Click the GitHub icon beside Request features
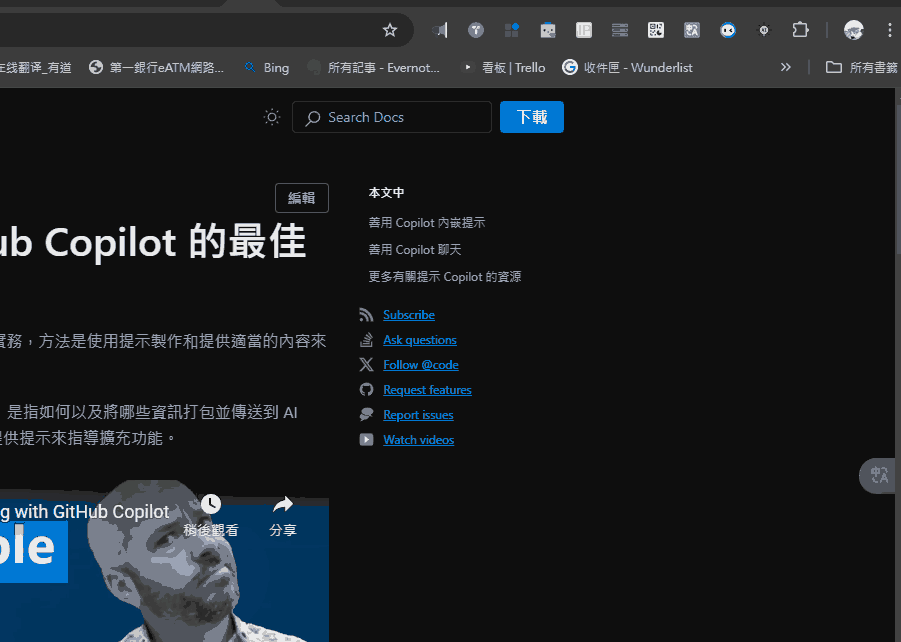Screen dimensions: 901x642 pos(366,390)
